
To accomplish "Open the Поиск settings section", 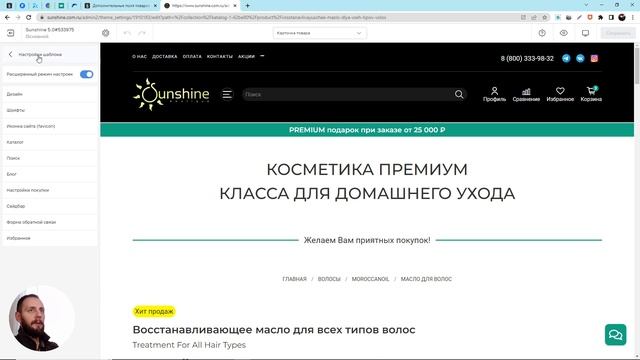I will coord(50,158).
